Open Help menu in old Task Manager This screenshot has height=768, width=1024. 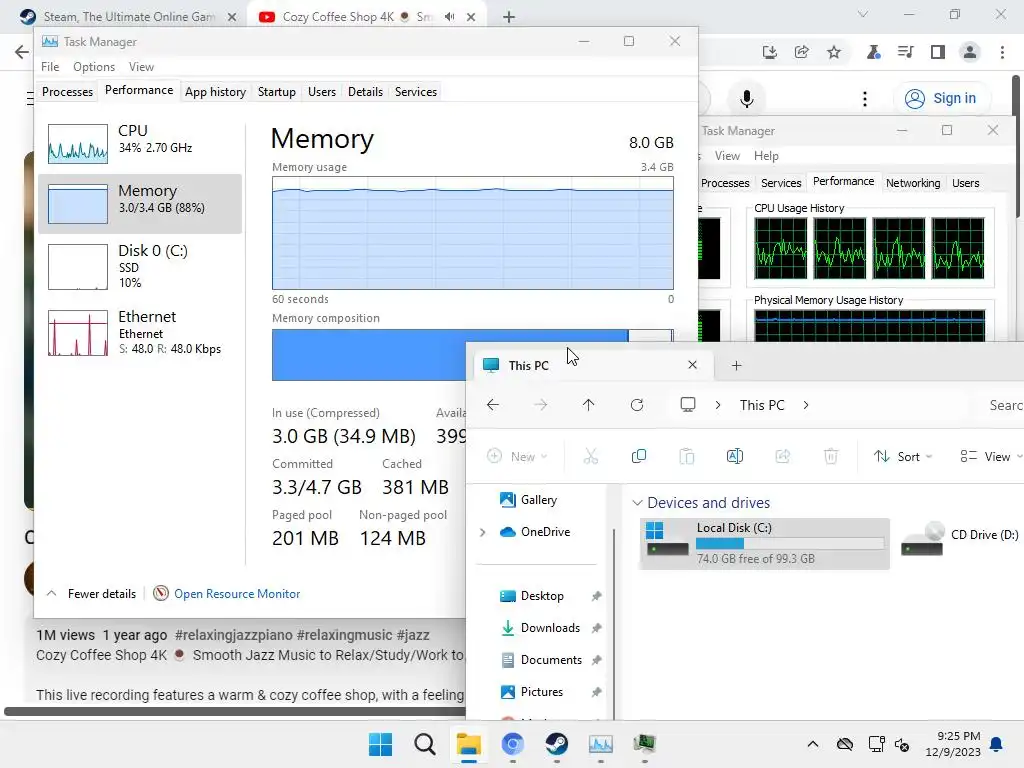pyautogui.click(x=766, y=155)
